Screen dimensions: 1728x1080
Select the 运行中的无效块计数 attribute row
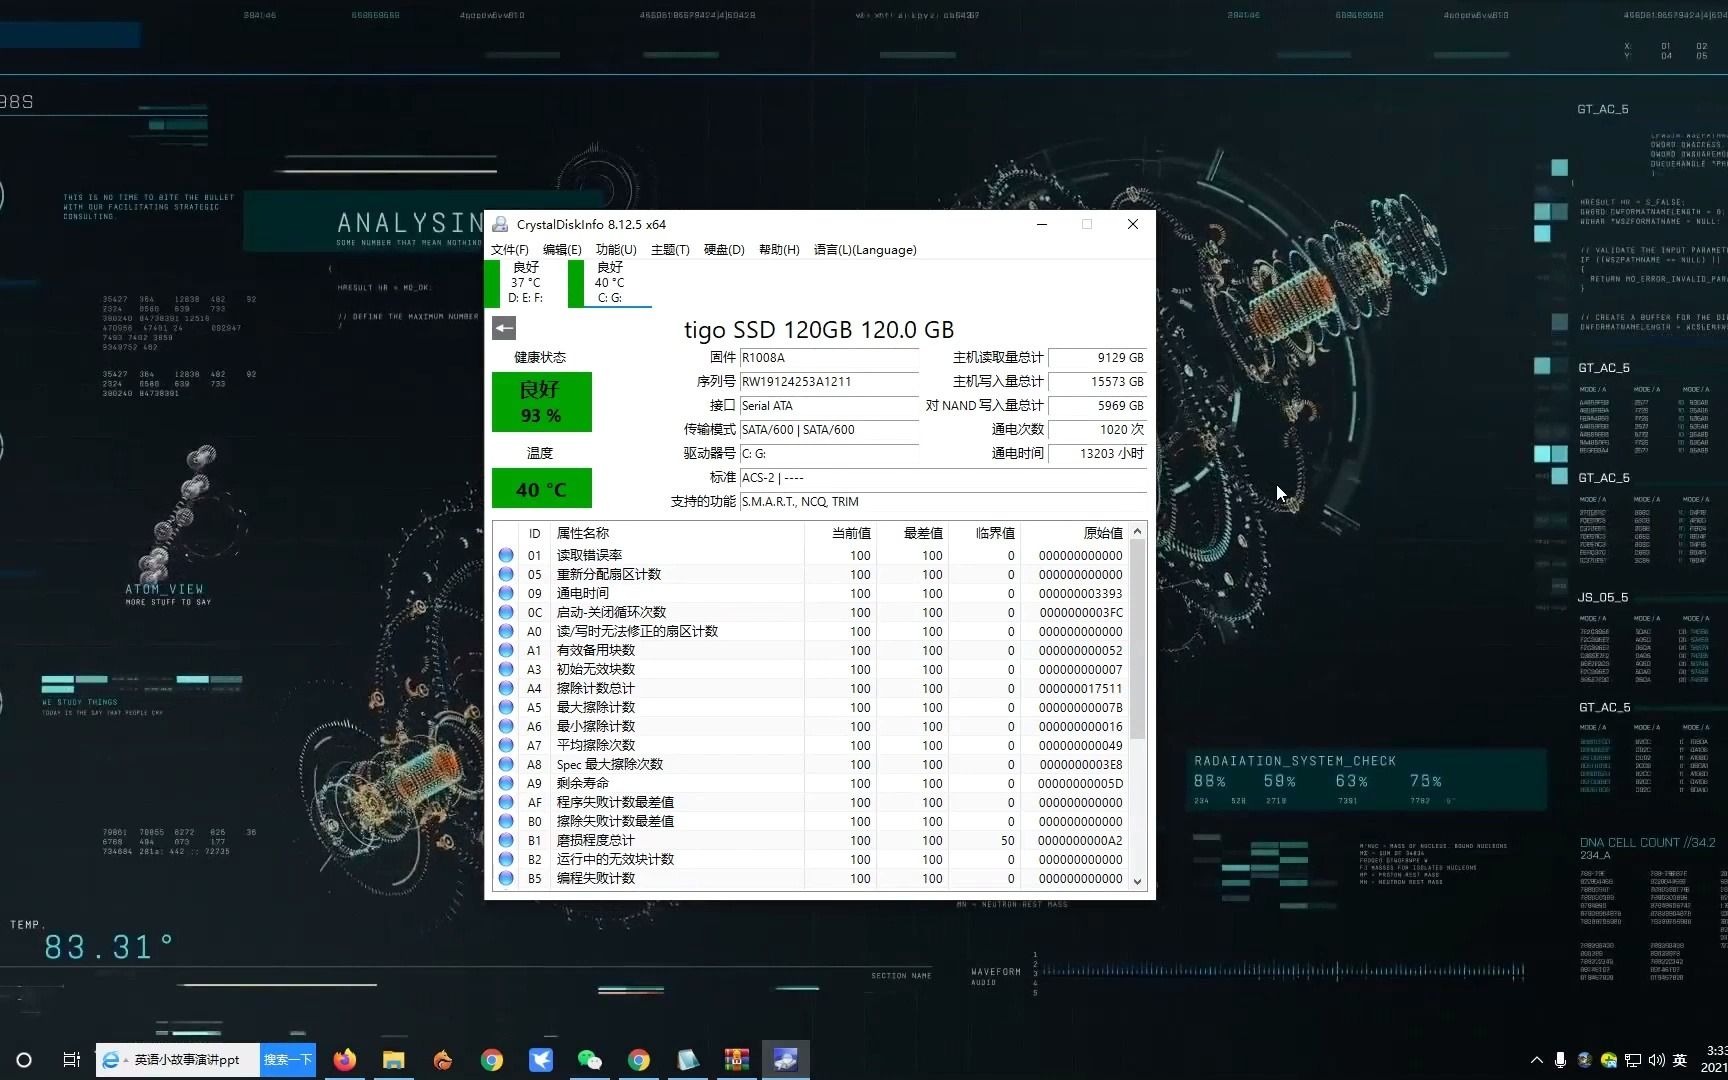[810, 859]
